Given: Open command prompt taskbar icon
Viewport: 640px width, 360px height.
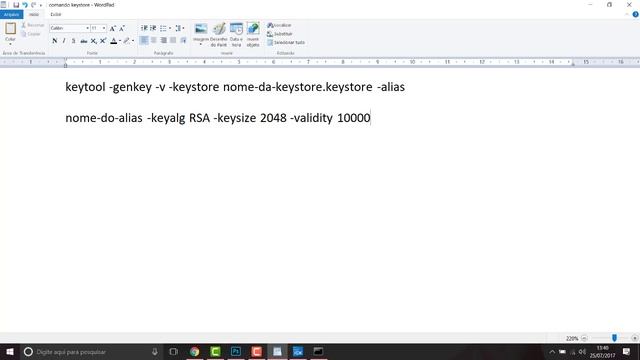Looking at the screenshot, I should pyautogui.click(x=318, y=351).
